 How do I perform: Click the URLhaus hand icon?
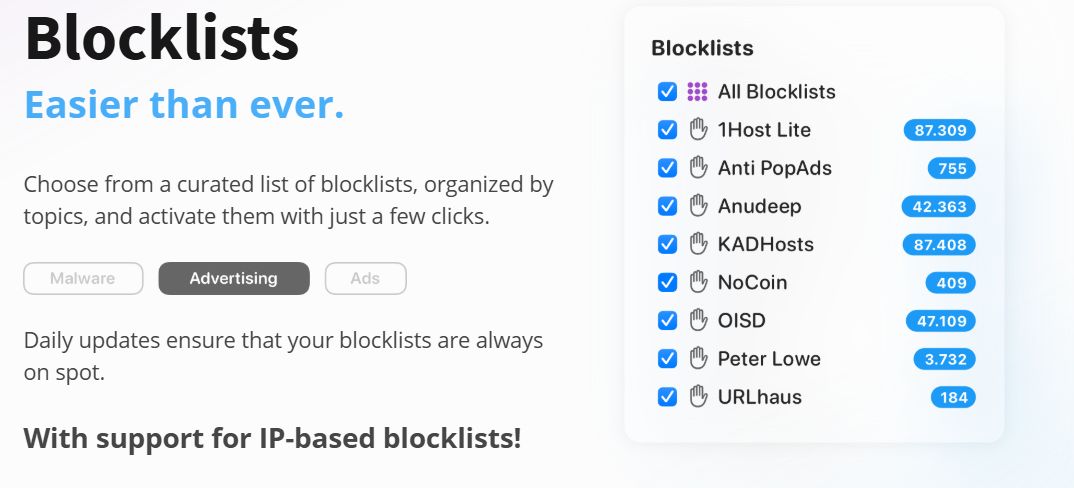[x=697, y=397]
